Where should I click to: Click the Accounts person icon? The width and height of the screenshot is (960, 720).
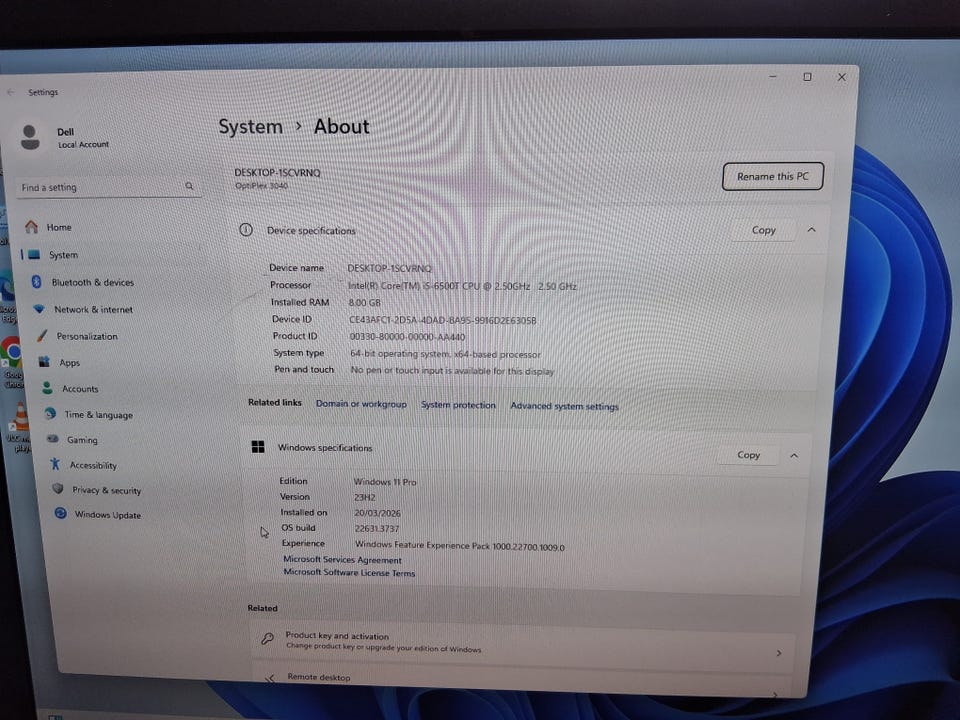pyautogui.click(x=47, y=388)
